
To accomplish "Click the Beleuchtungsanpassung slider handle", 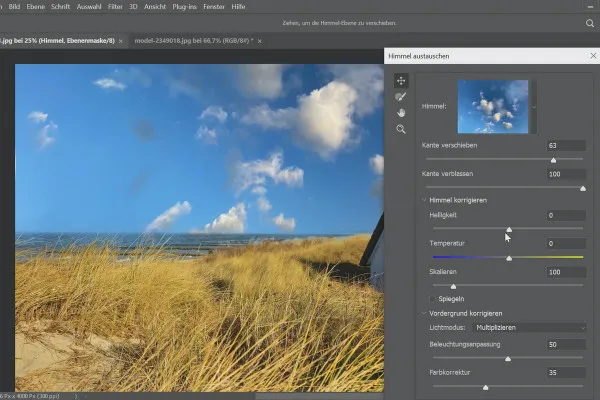I will [508, 359].
